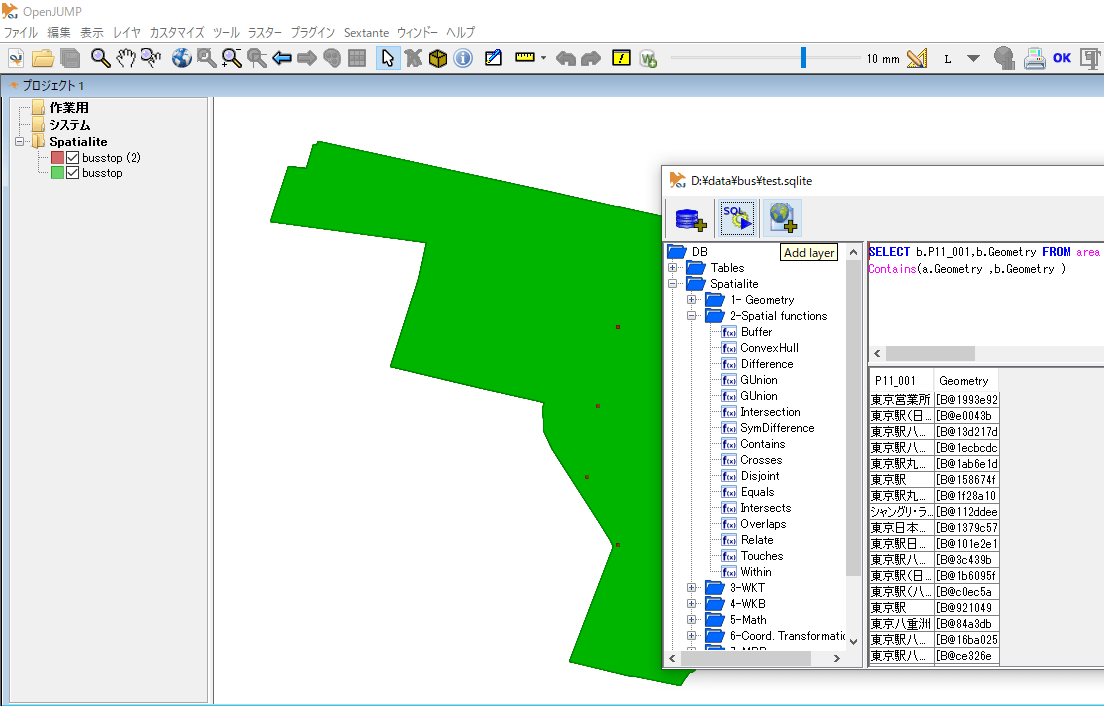Open the dropdown triangle next to L

click(973, 58)
